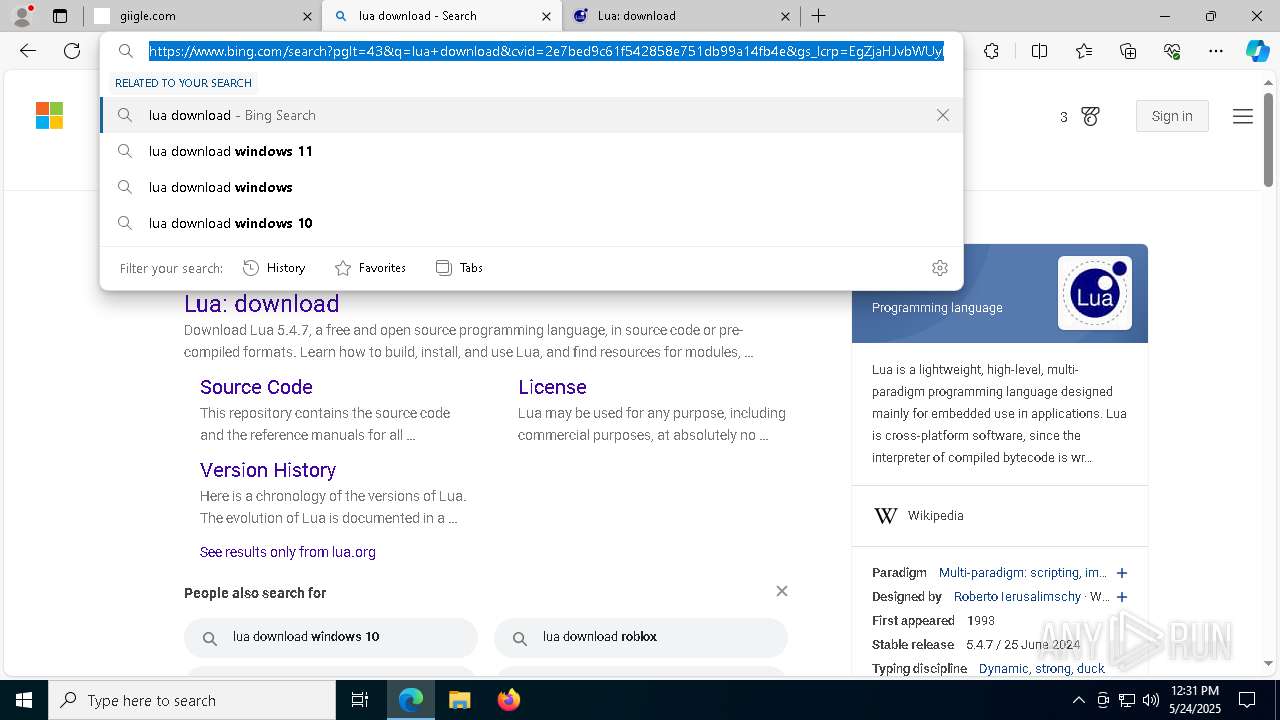This screenshot has width=1280, height=720.
Task: Search 'lua download roblox' related pill
Action: click(641, 637)
